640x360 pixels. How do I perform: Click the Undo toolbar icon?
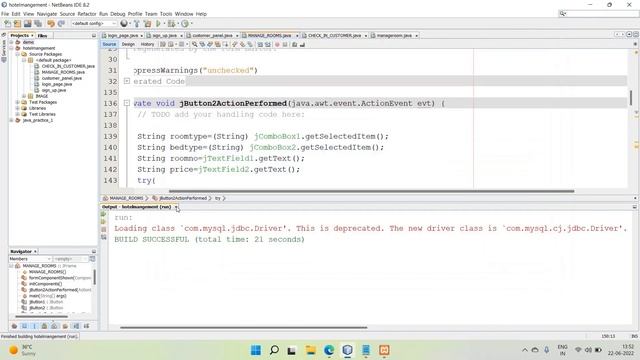51,24
